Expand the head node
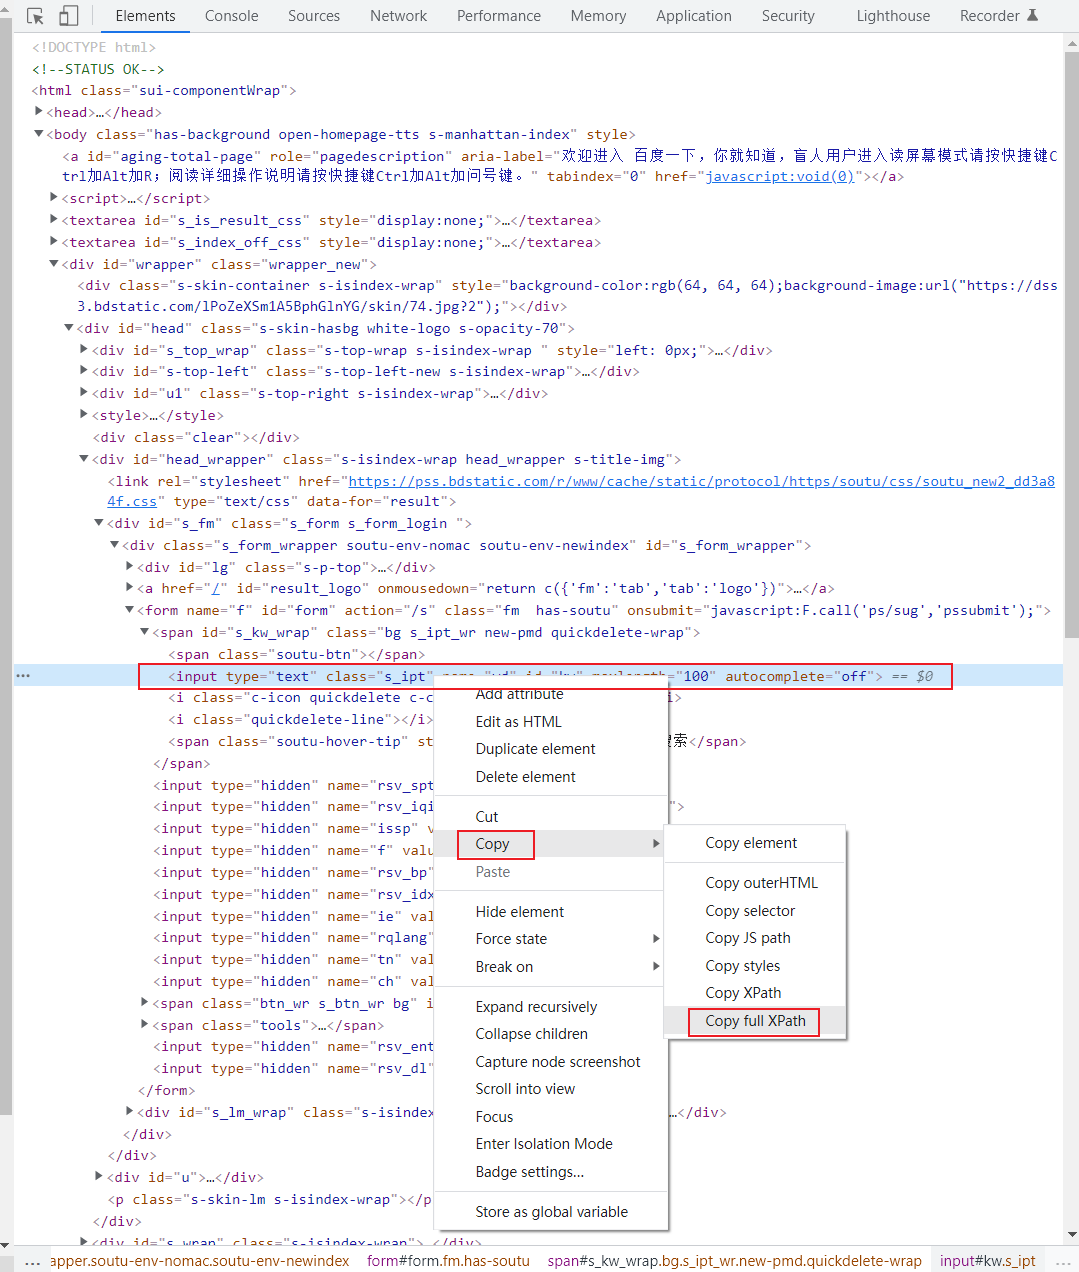The image size is (1079, 1272). (39, 112)
